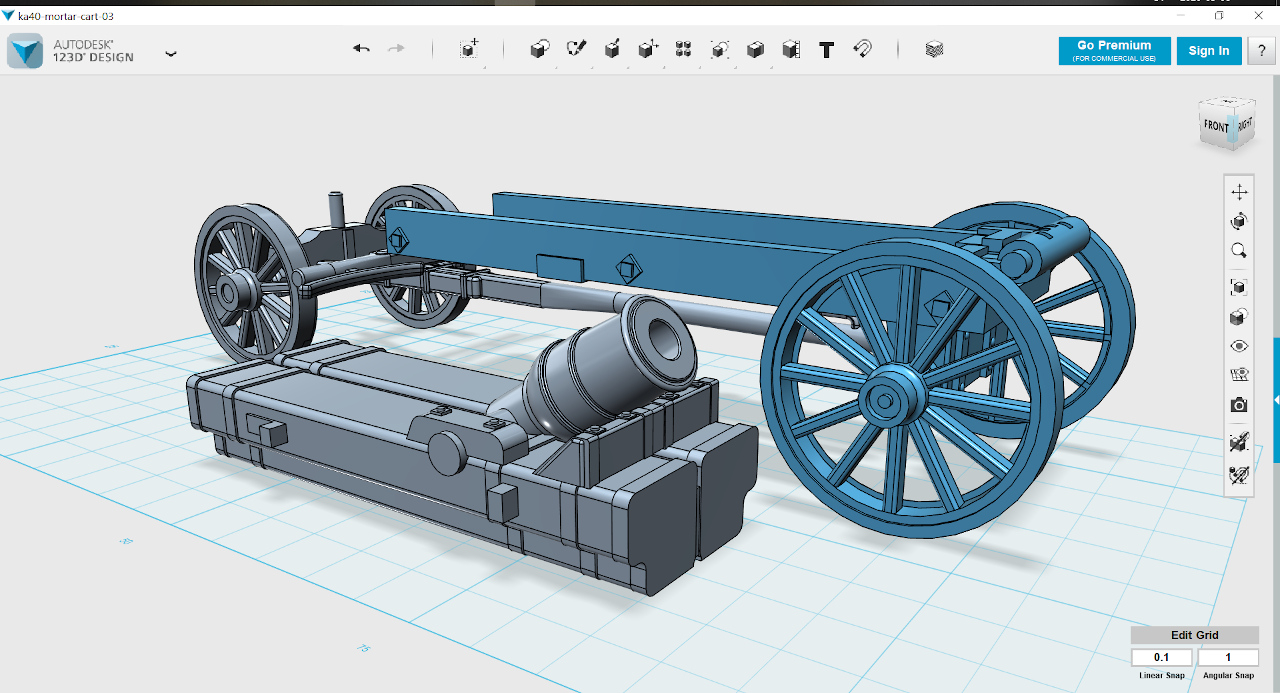This screenshot has width=1280, height=693.
Task: Open the Primitives menu
Action: pyautogui.click(x=539, y=49)
